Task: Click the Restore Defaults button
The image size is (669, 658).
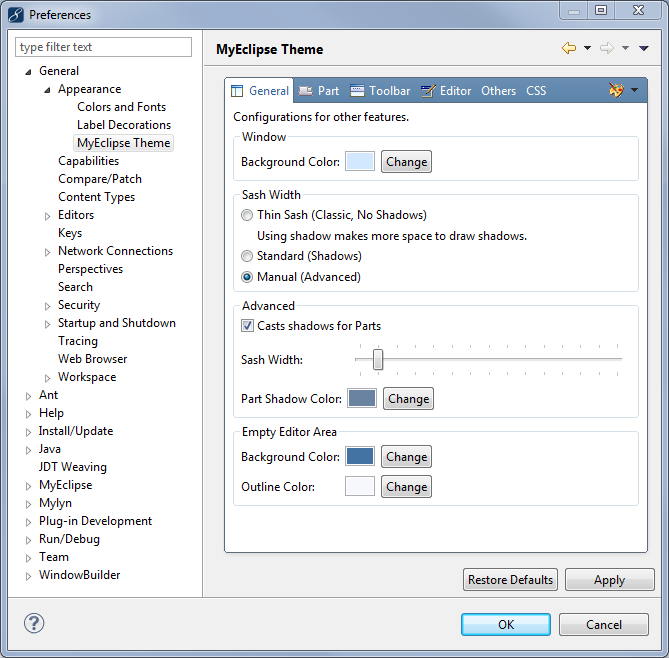Action: point(510,580)
